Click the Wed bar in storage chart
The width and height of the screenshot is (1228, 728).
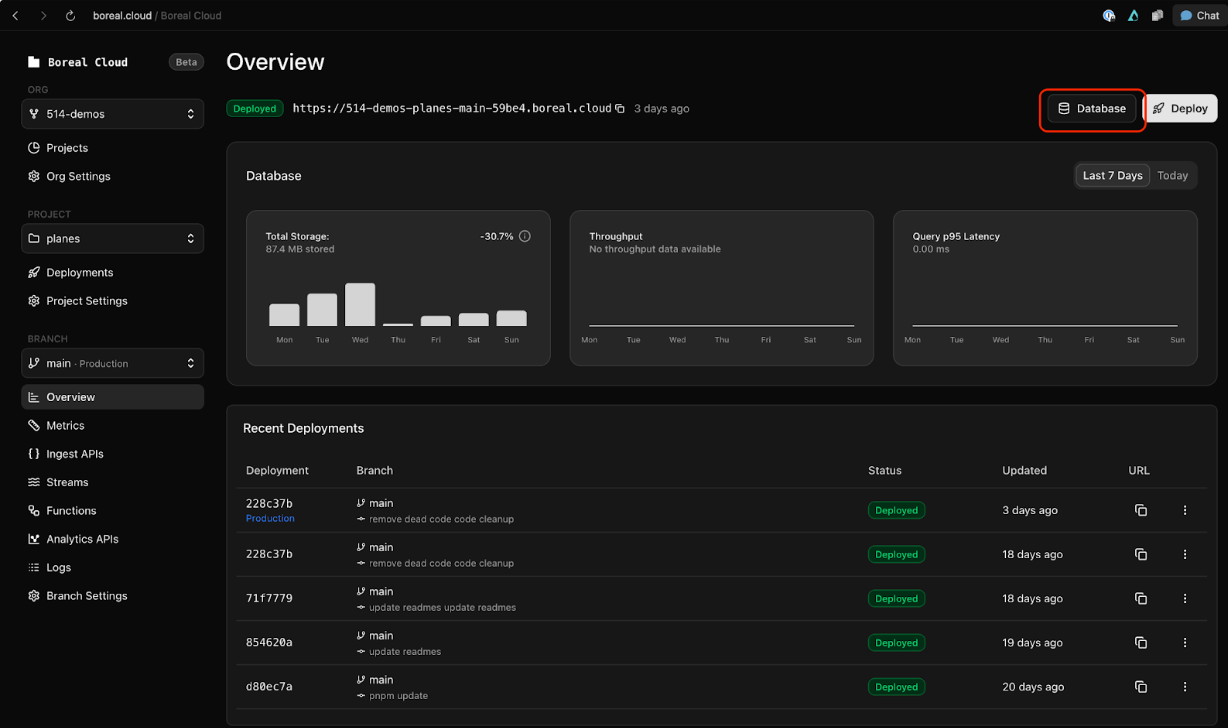click(x=360, y=305)
